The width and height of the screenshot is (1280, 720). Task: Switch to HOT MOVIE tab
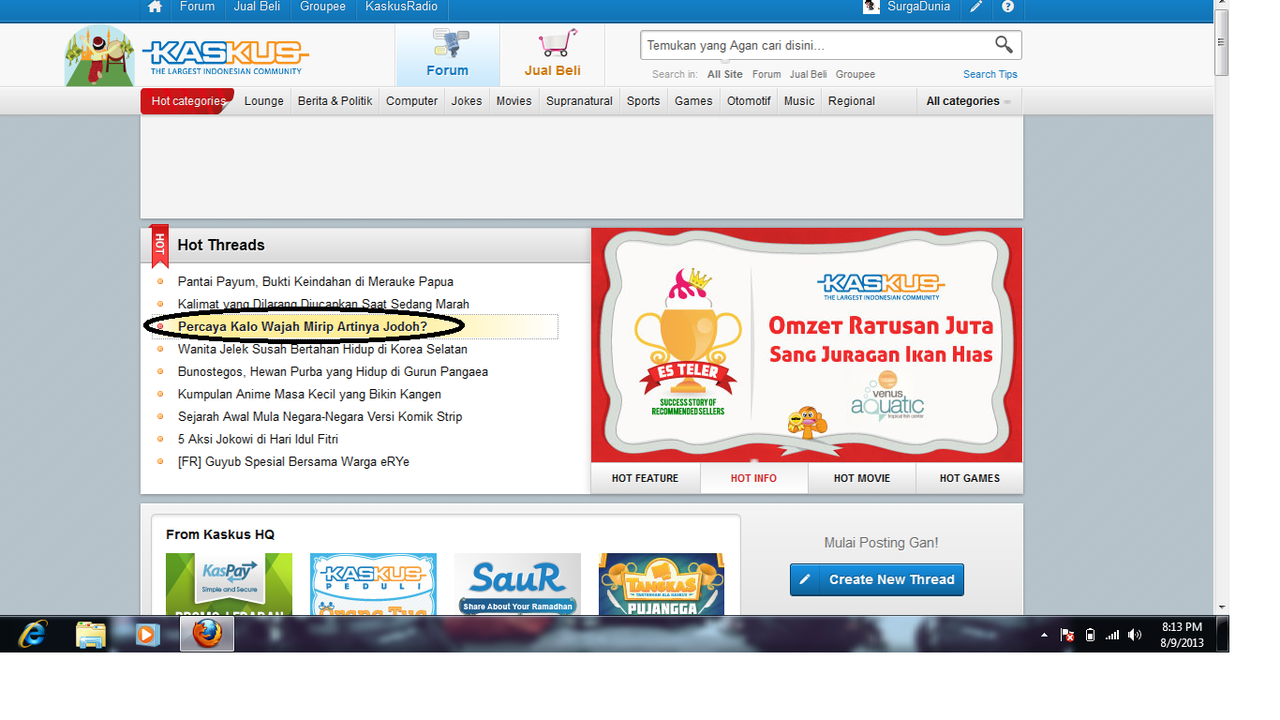(862, 478)
